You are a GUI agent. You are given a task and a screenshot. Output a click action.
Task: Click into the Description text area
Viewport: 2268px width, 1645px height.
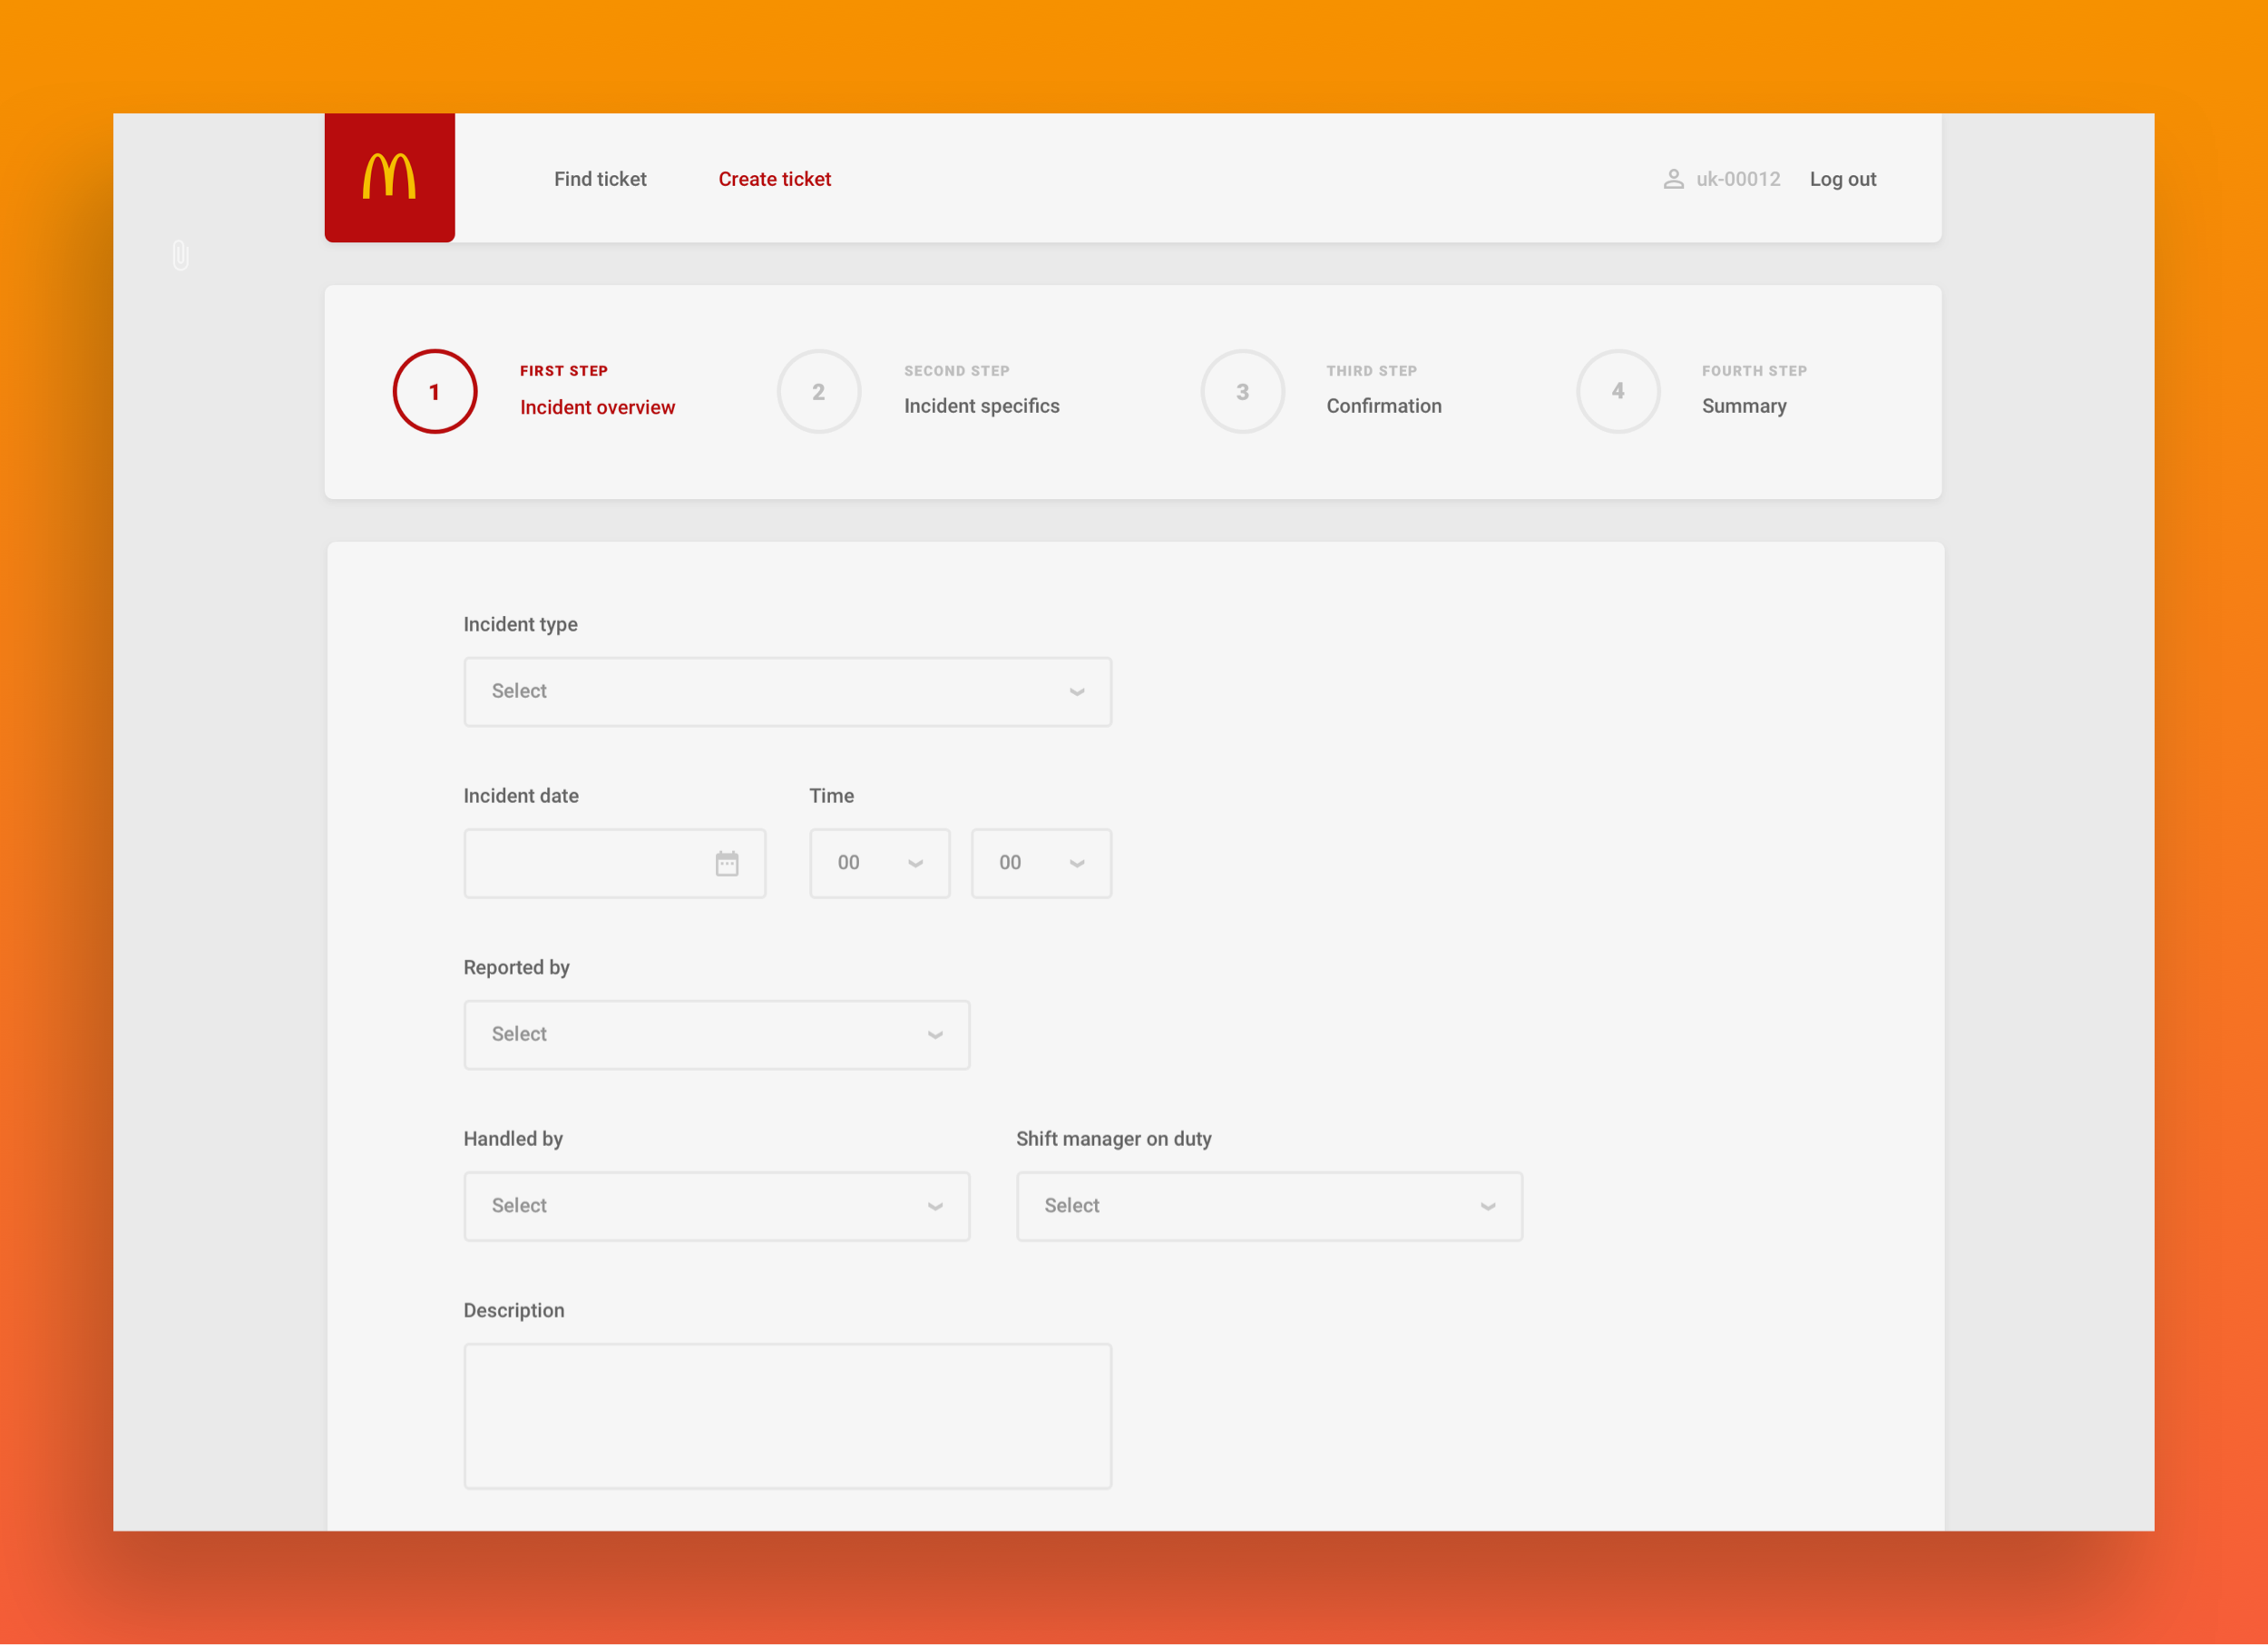click(788, 1416)
